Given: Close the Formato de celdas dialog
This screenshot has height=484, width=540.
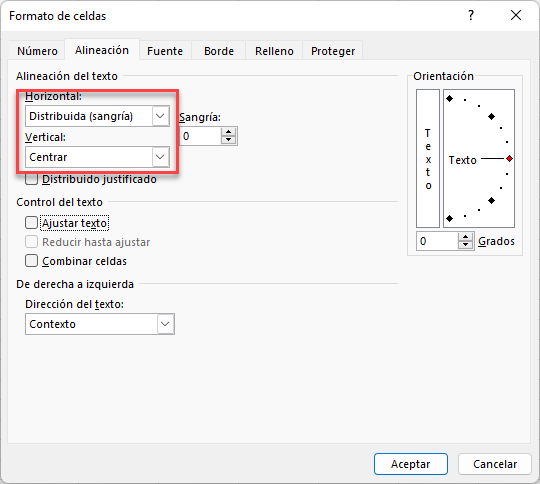Looking at the screenshot, I should click(516, 15).
